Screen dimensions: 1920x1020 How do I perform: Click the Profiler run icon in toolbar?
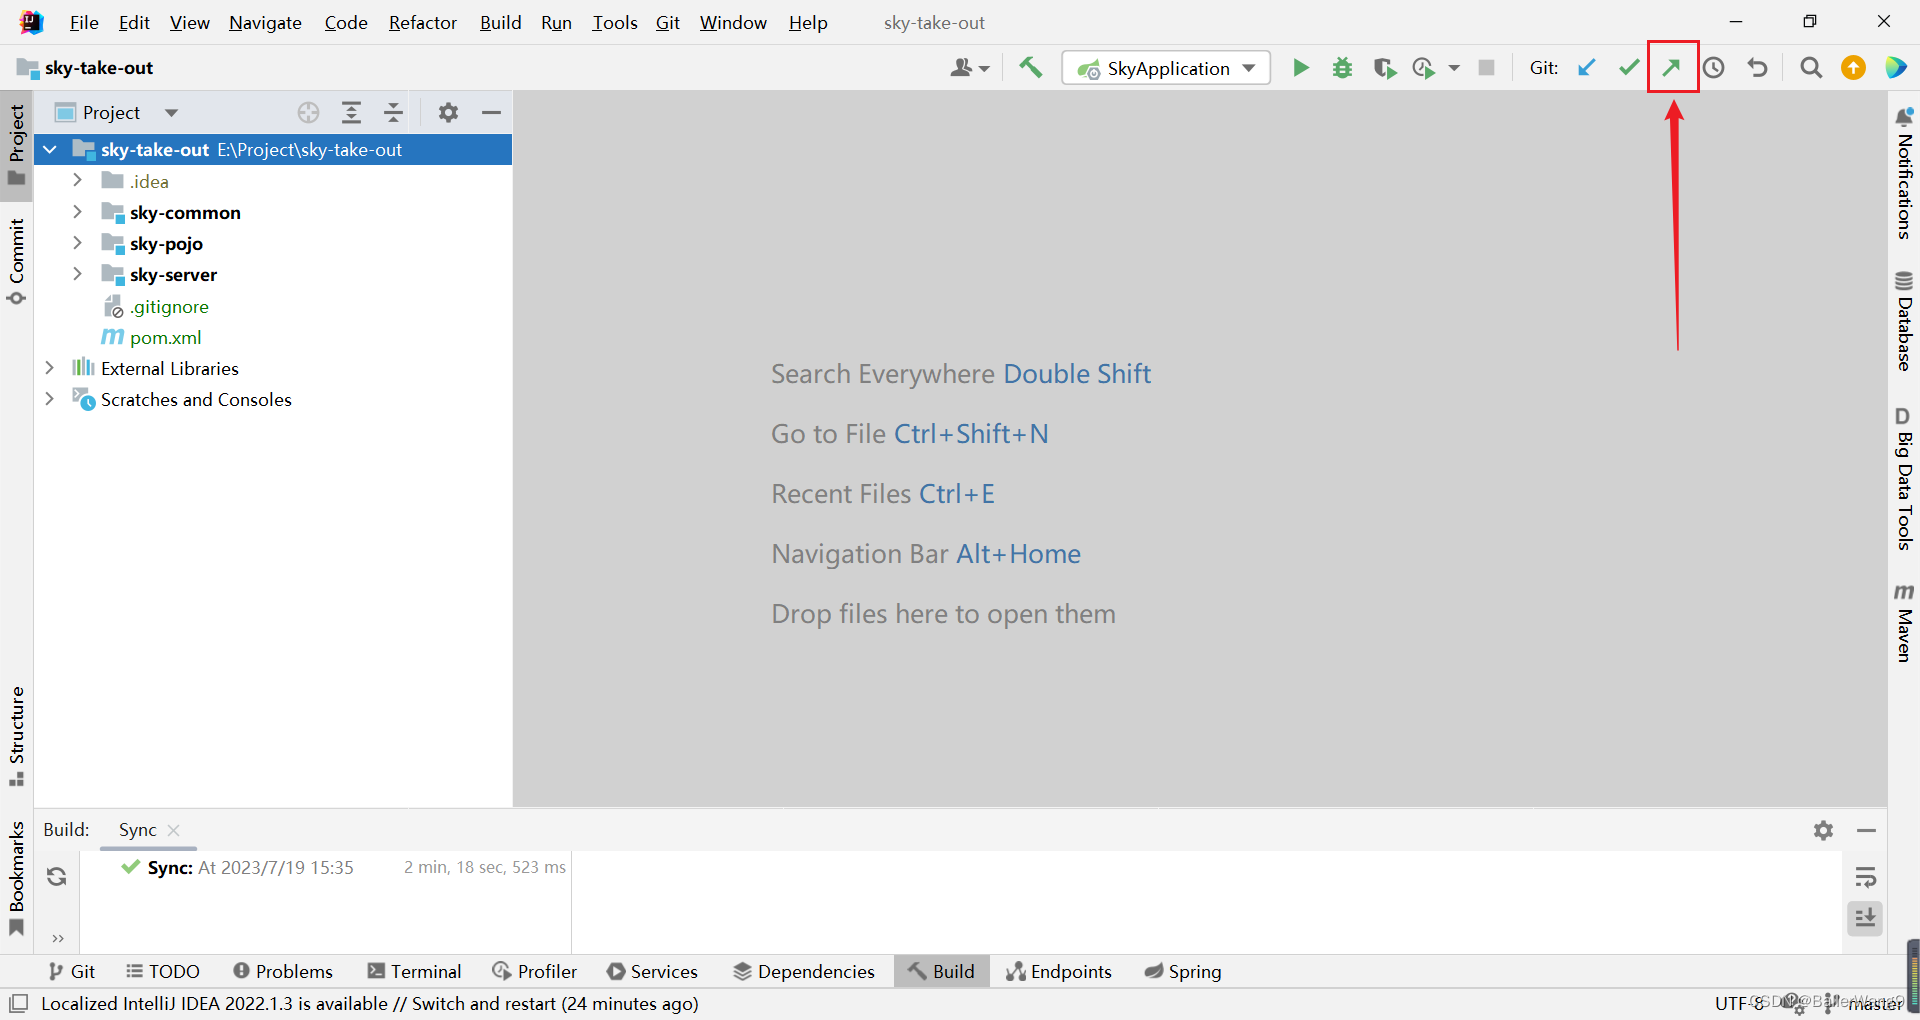click(1423, 67)
